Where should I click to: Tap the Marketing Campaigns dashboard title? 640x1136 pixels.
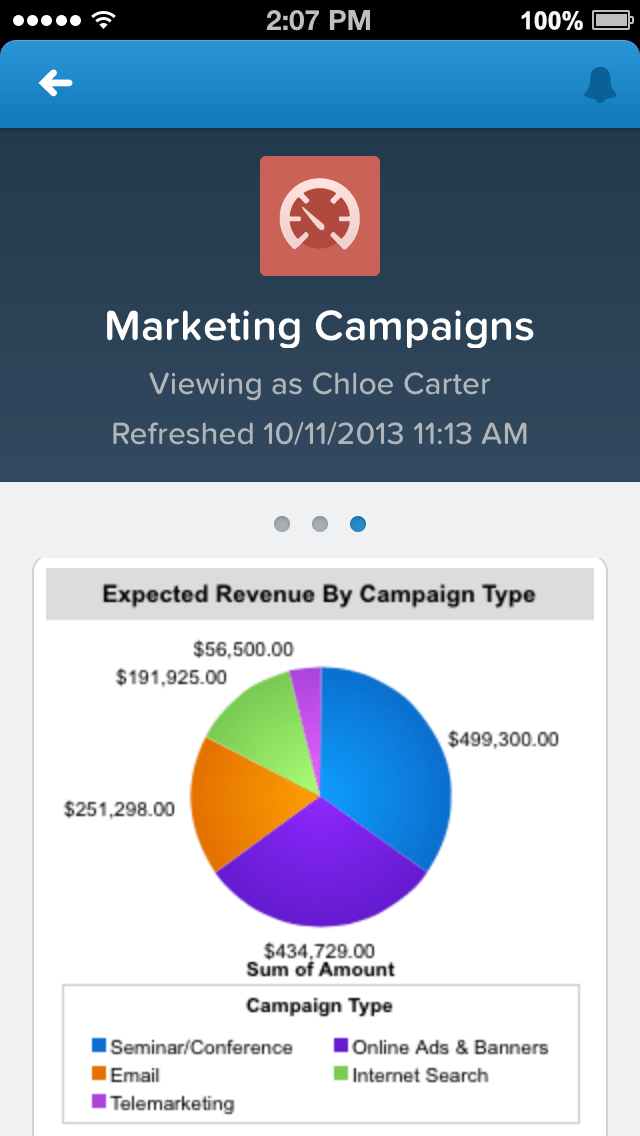pyautogui.click(x=320, y=326)
